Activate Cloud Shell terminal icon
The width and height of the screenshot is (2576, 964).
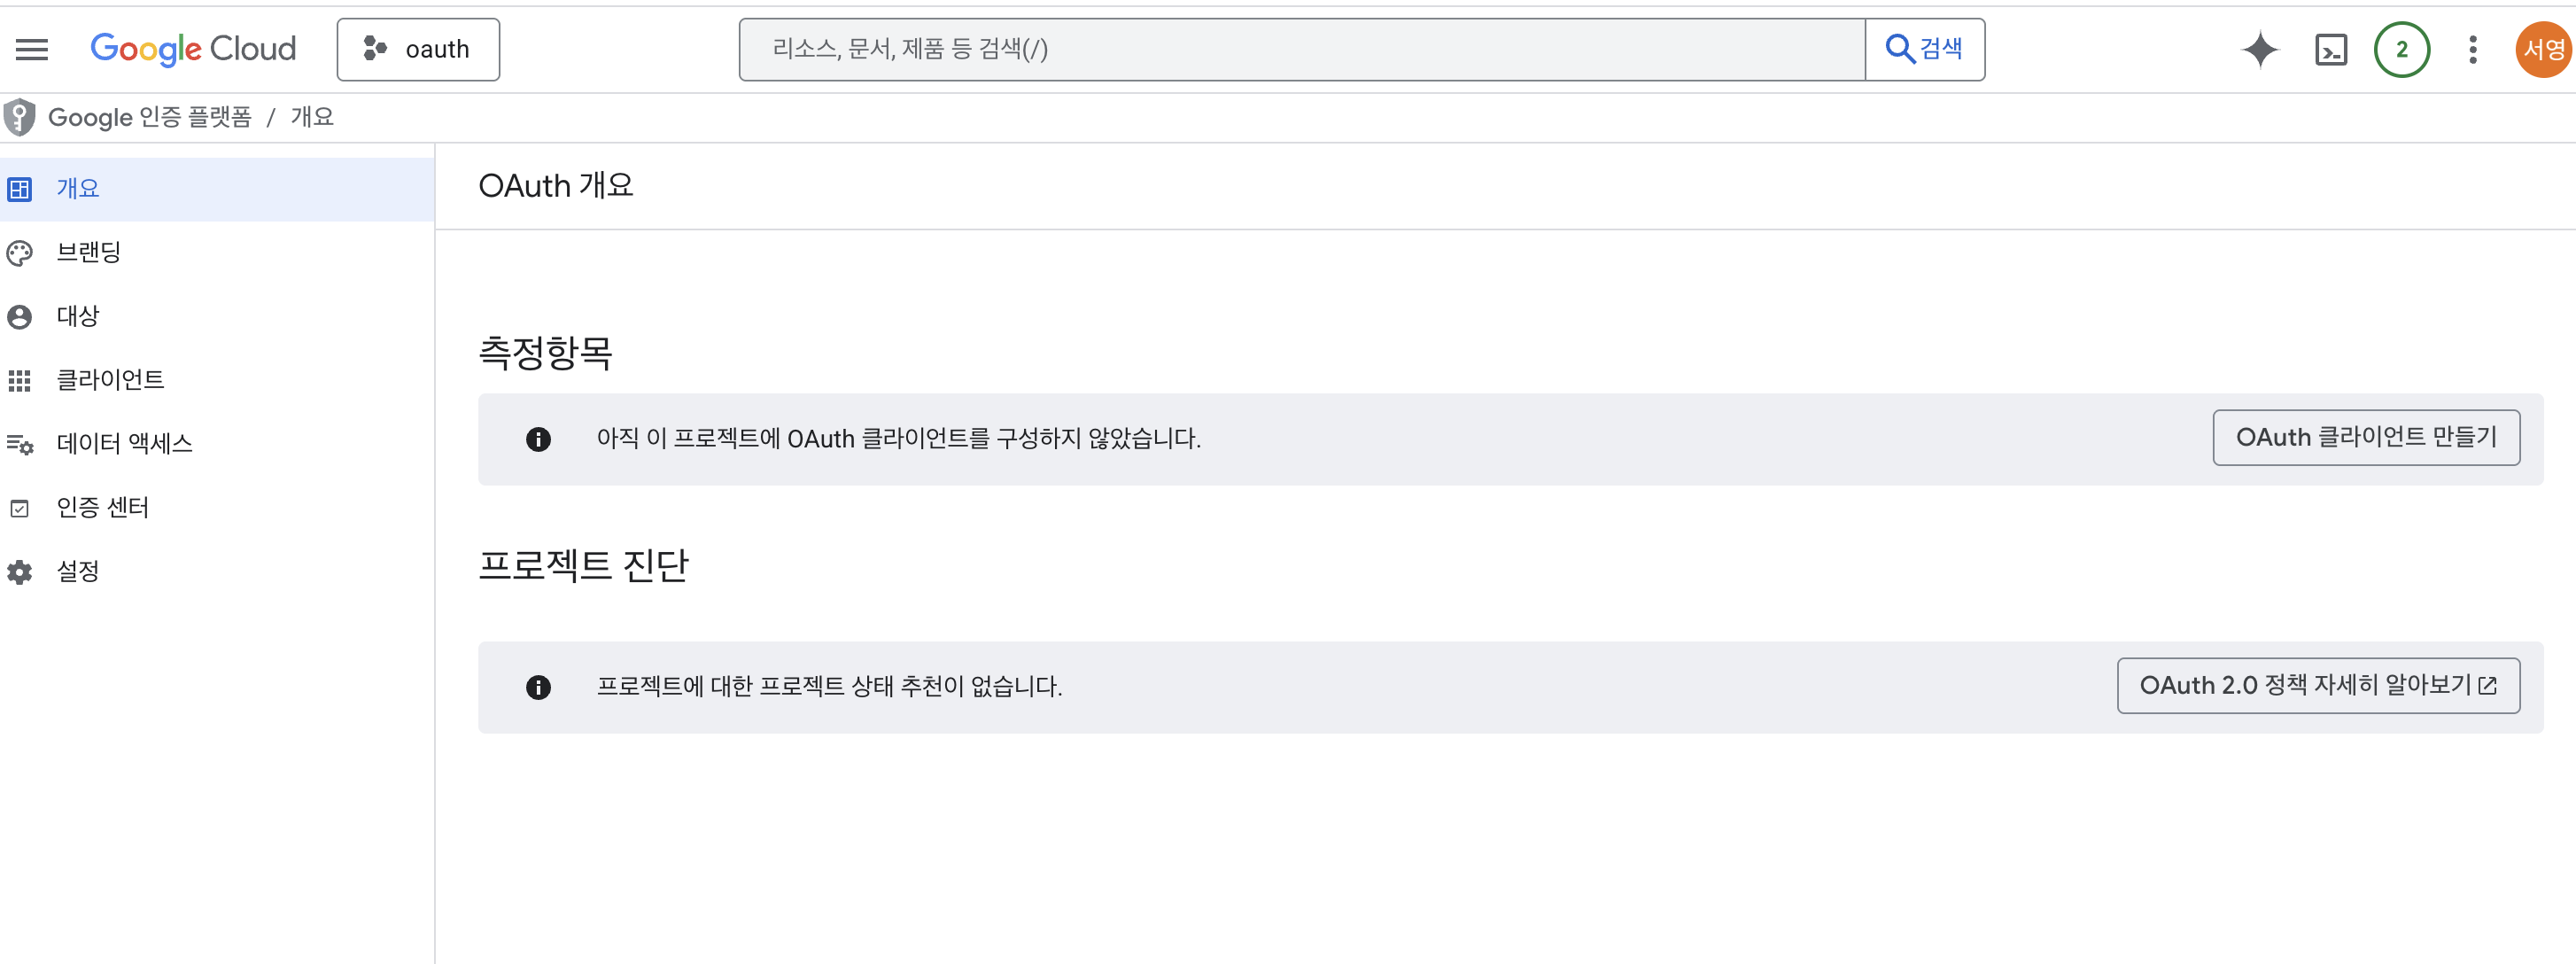tap(2330, 49)
